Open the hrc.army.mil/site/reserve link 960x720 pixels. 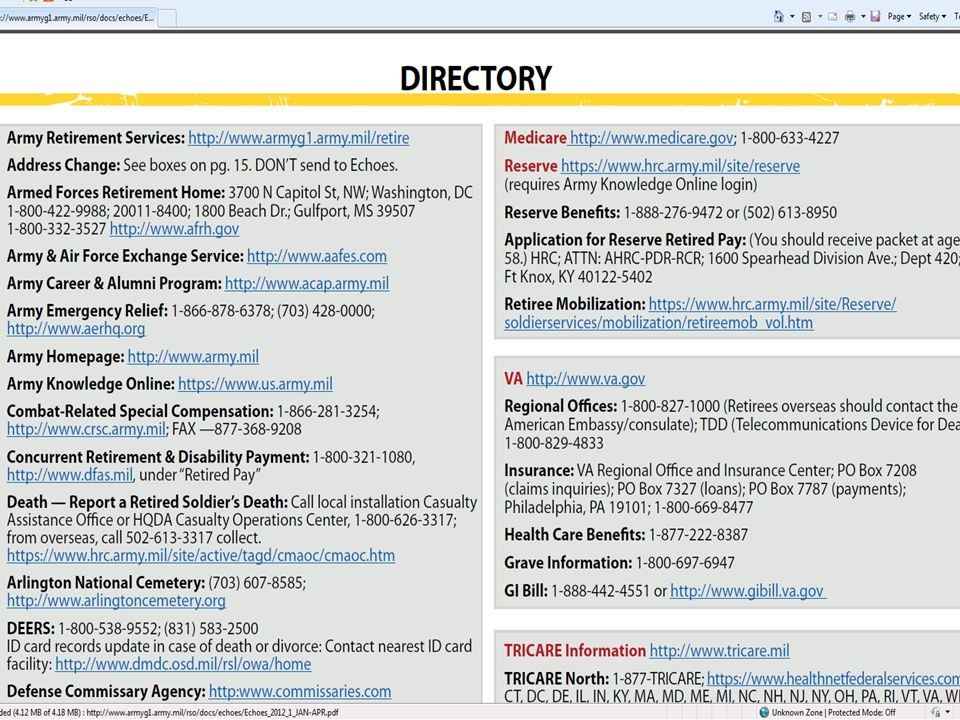[x=680, y=166]
